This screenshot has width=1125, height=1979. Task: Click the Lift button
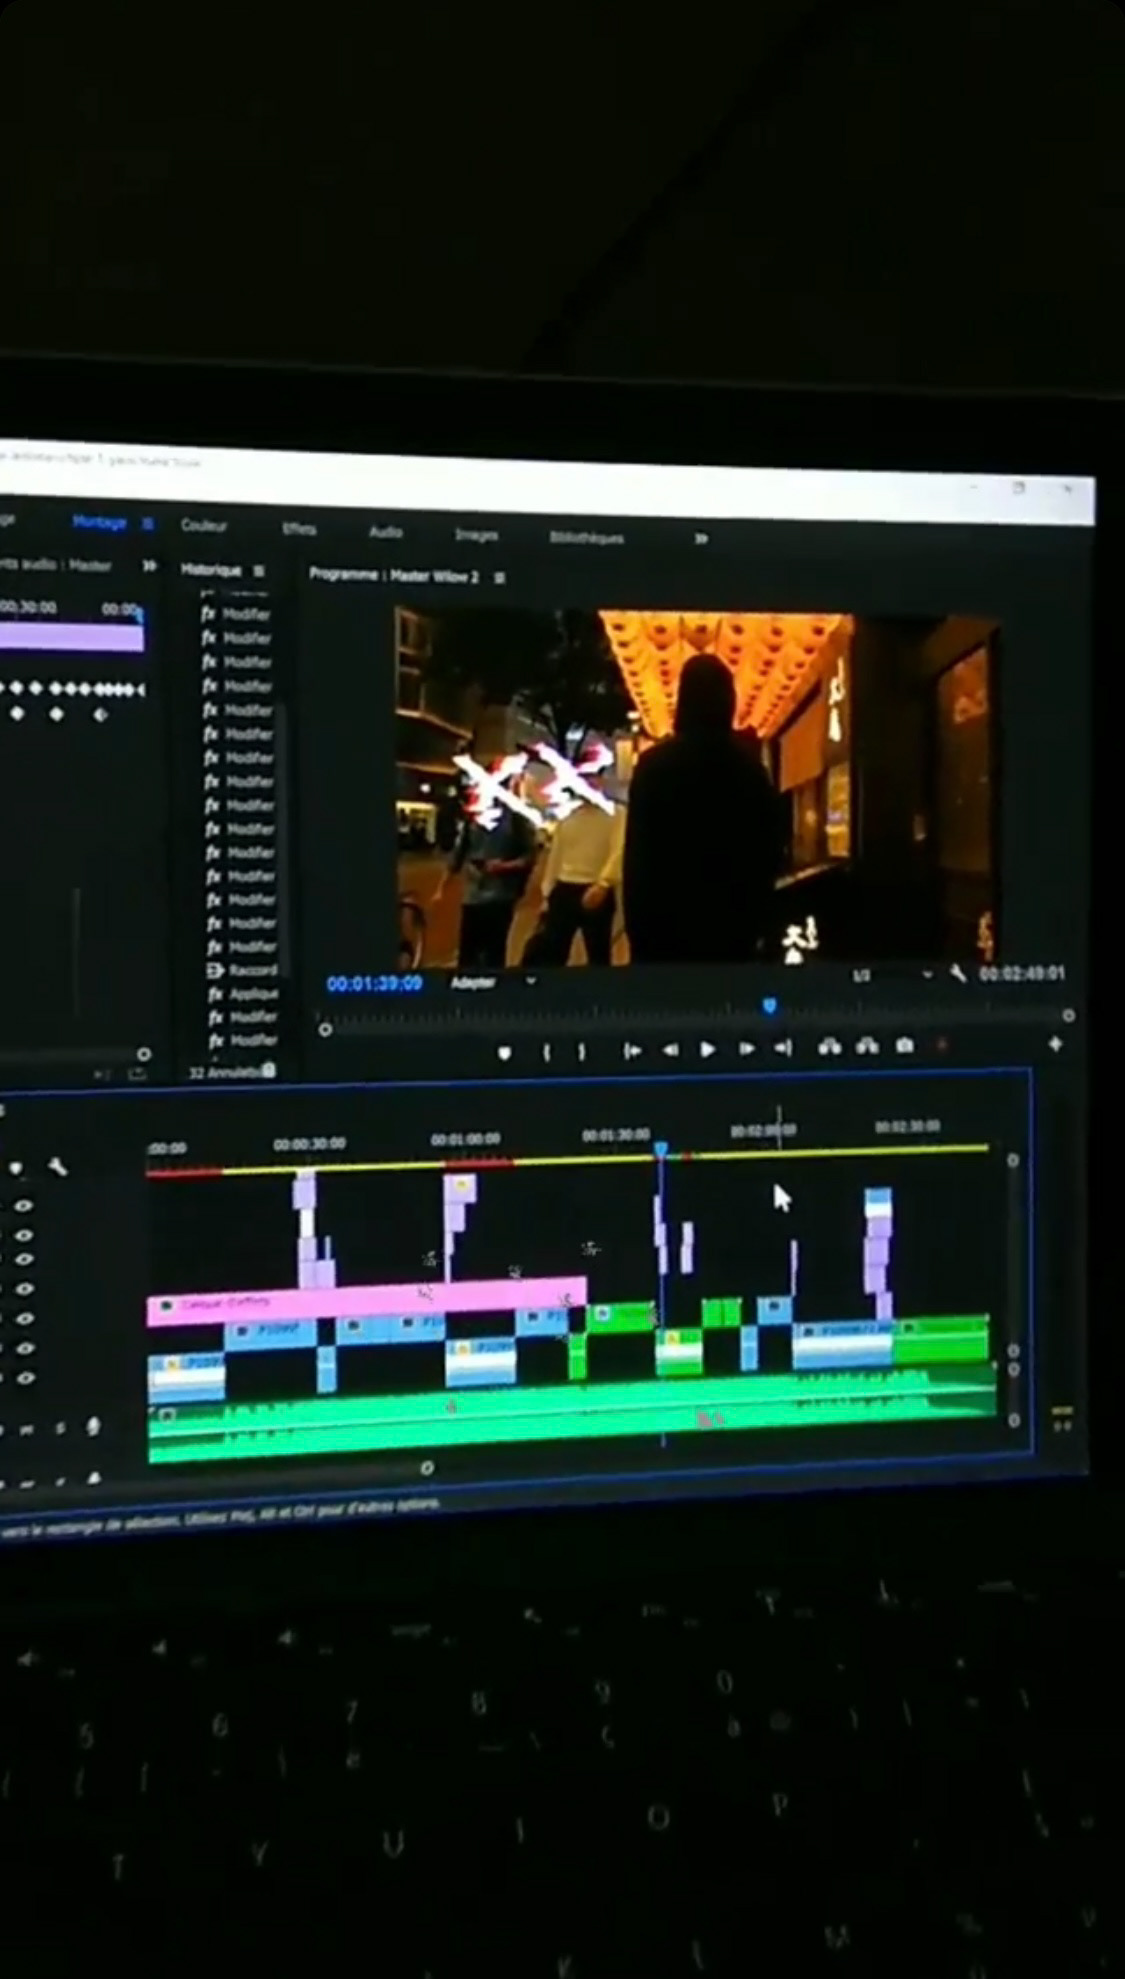pyautogui.click(x=829, y=1046)
